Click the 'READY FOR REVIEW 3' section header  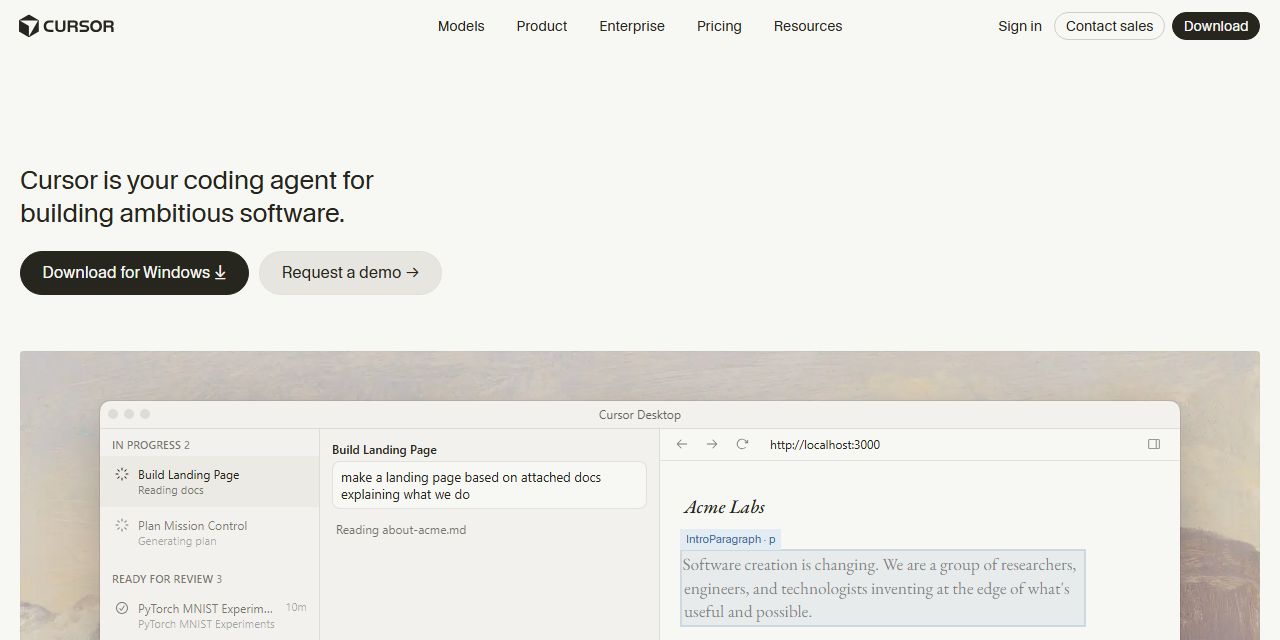tap(167, 579)
